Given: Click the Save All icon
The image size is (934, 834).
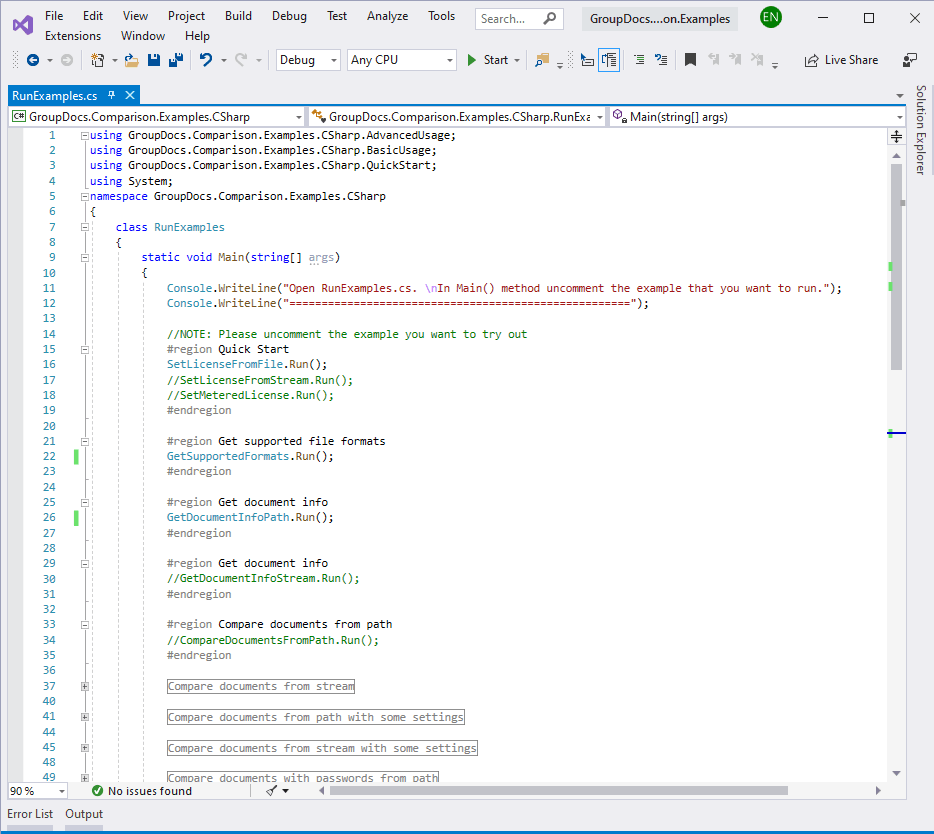Looking at the screenshot, I should [176, 60].
